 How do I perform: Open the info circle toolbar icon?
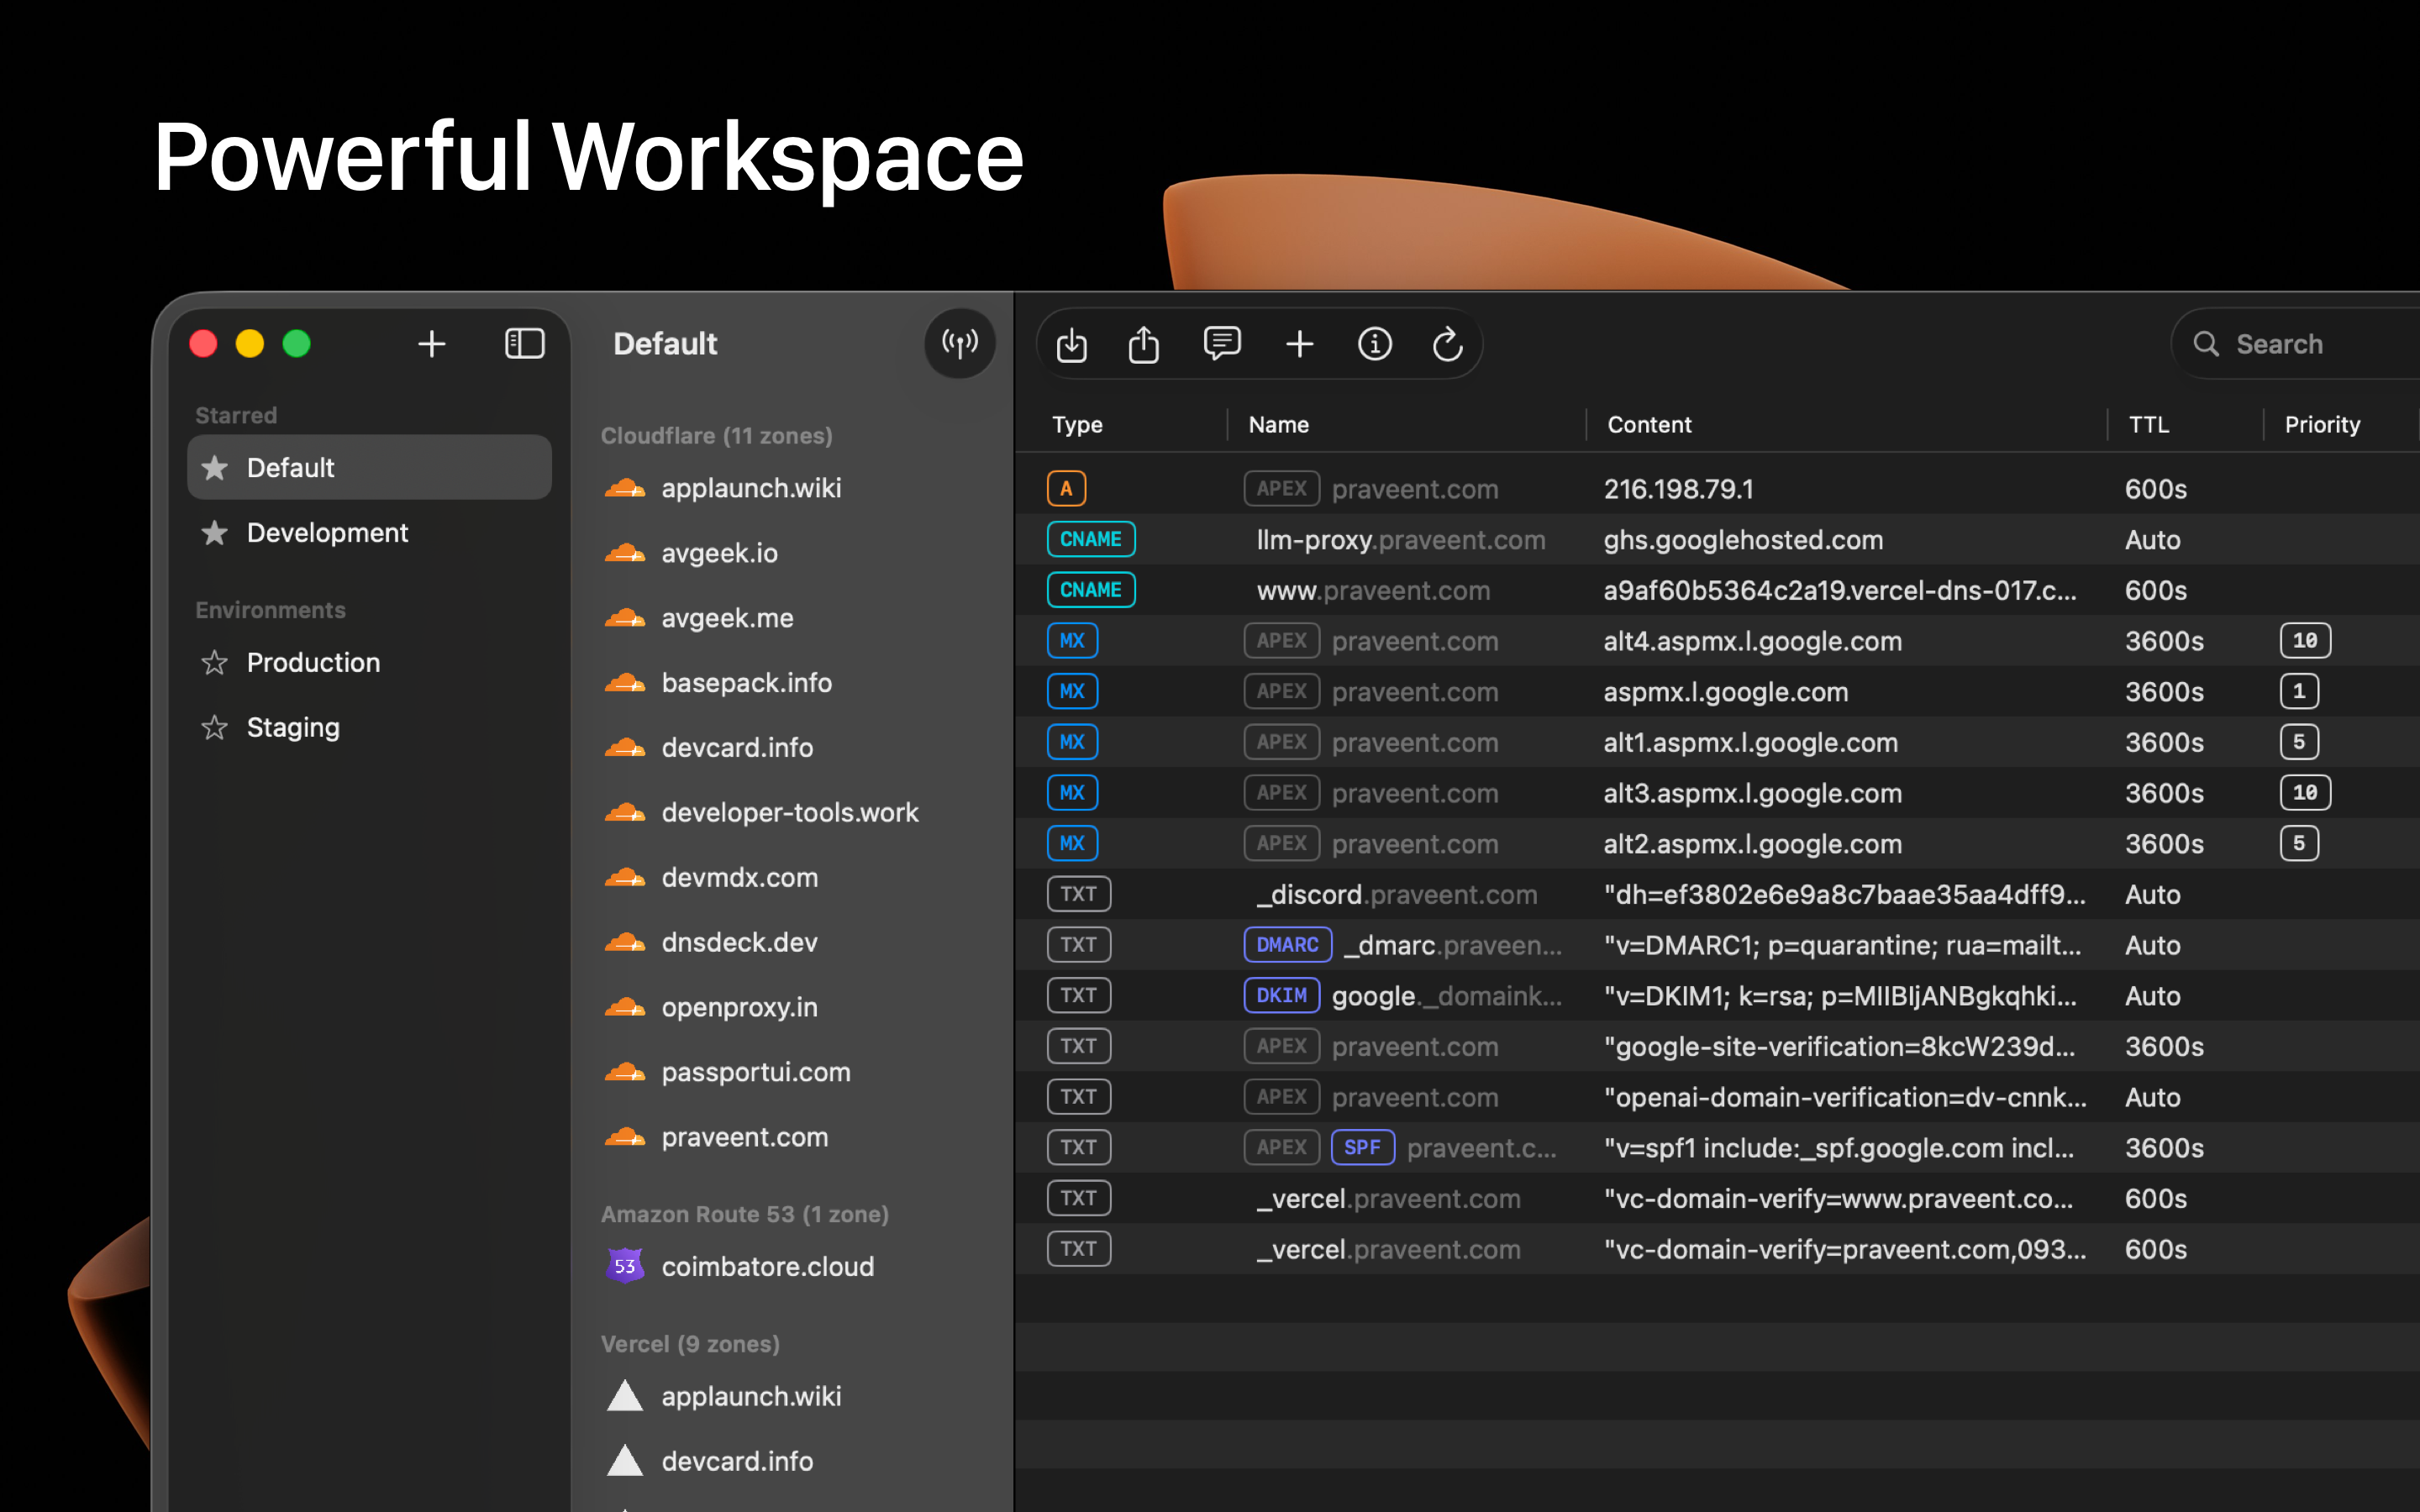[x=1374, y=344]
